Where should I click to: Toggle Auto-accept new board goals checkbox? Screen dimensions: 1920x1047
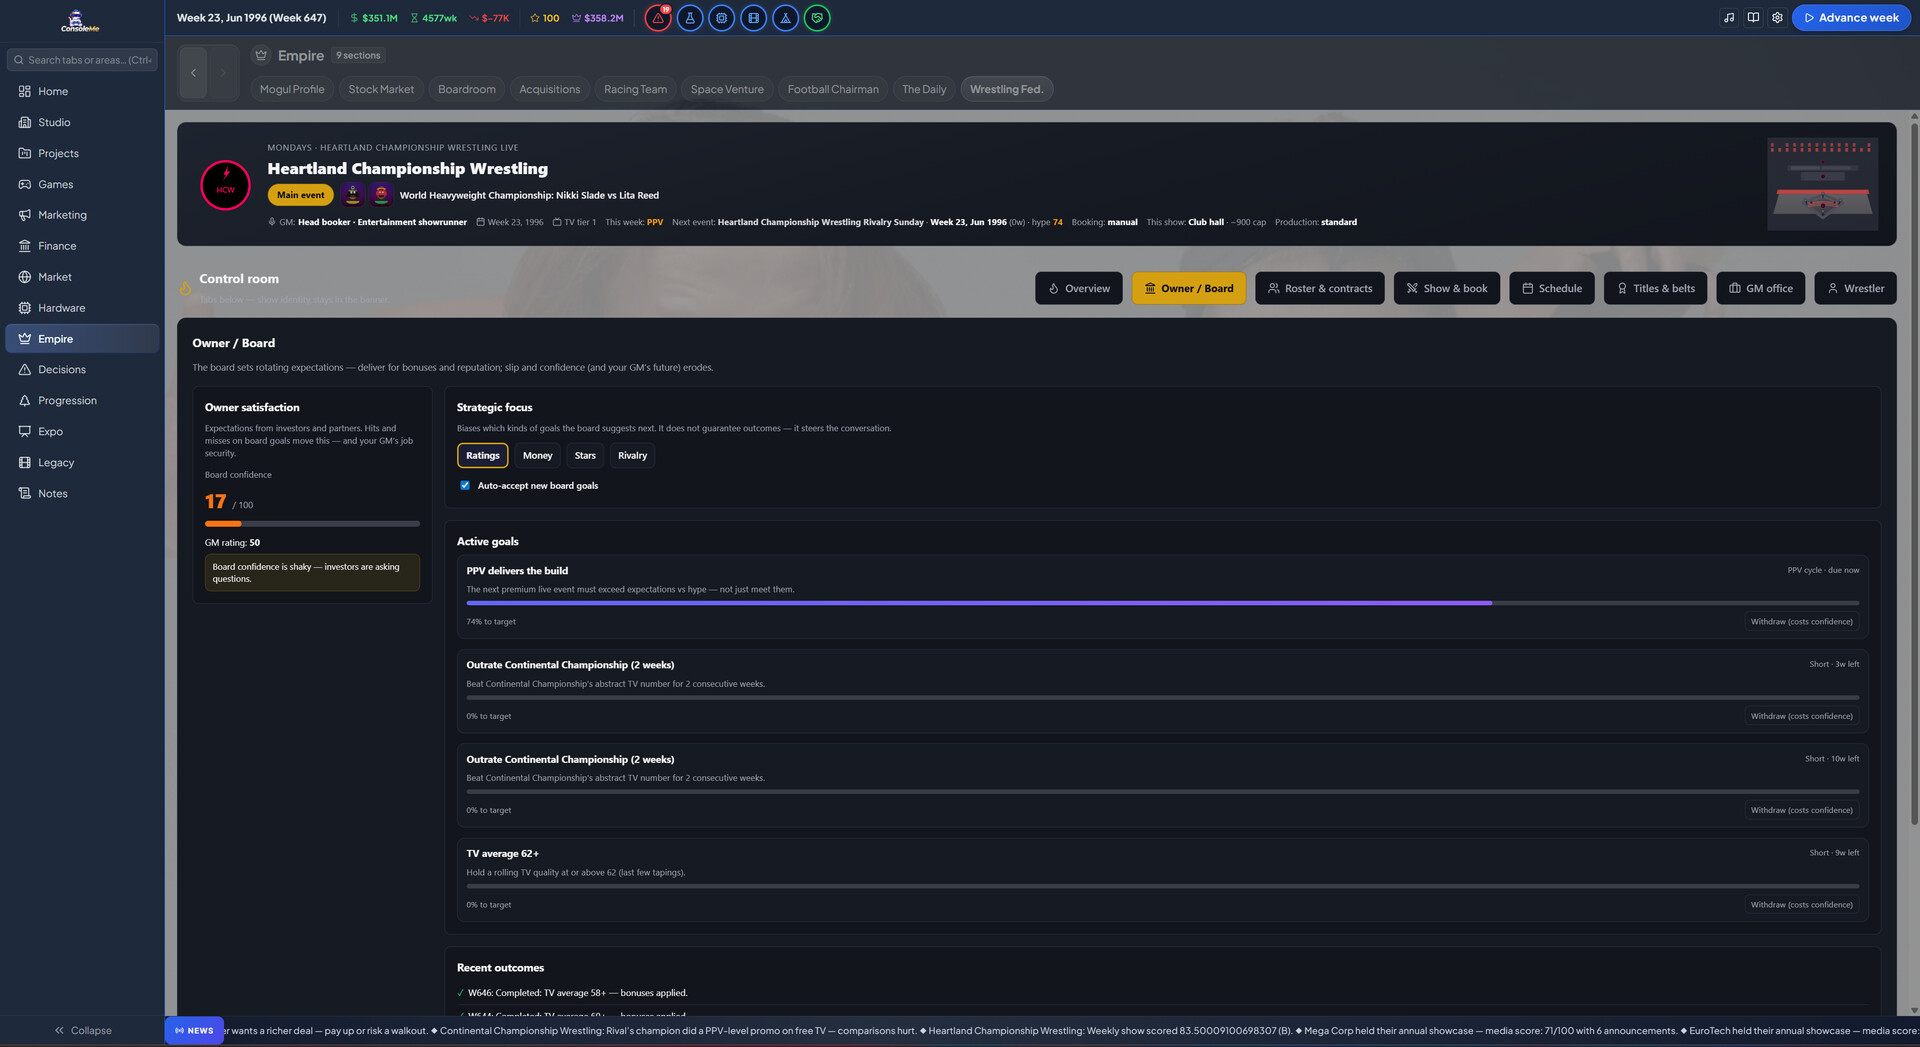coord(465,486)
